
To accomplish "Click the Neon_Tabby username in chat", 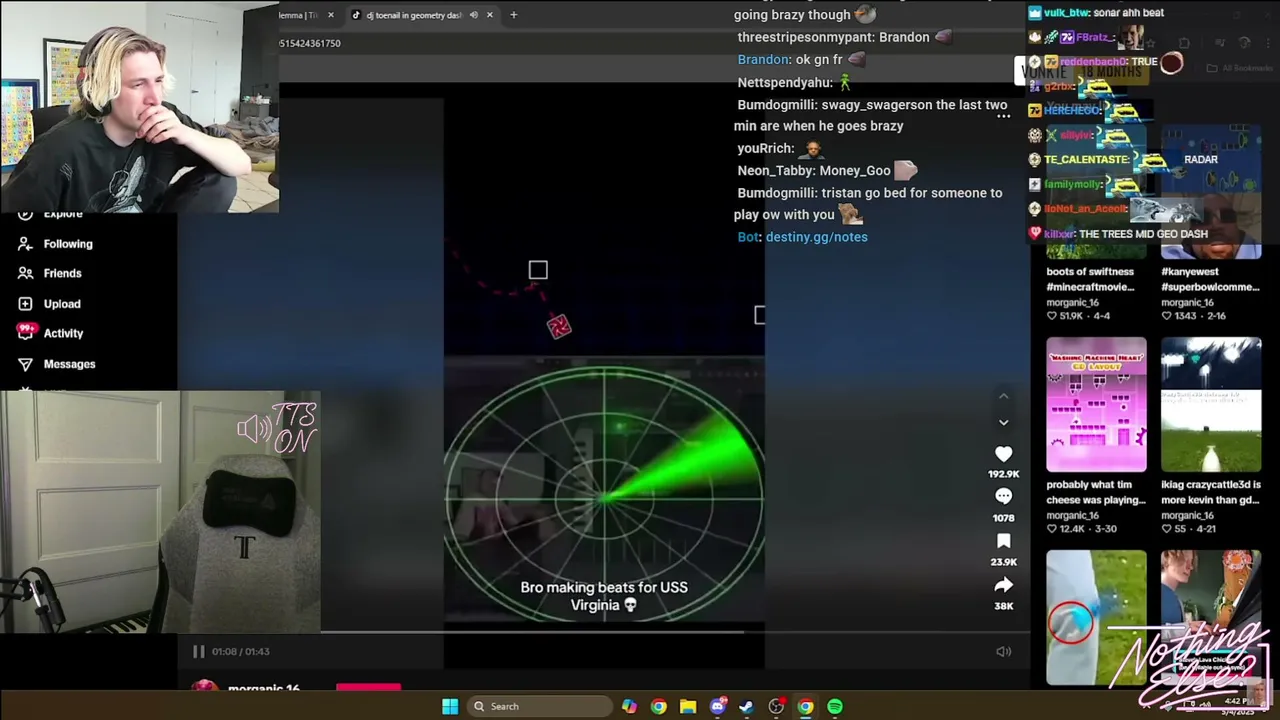I will click(775, 171).
